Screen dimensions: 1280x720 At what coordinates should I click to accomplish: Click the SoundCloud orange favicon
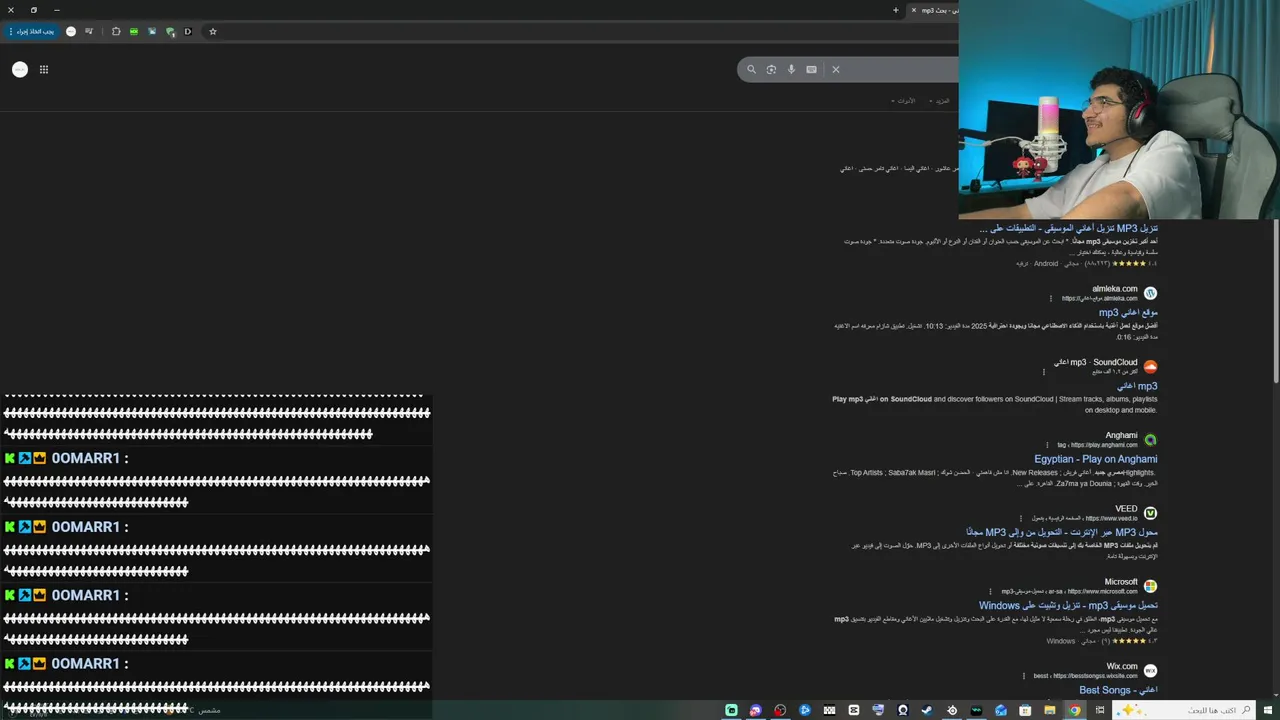click(1150, 367)
